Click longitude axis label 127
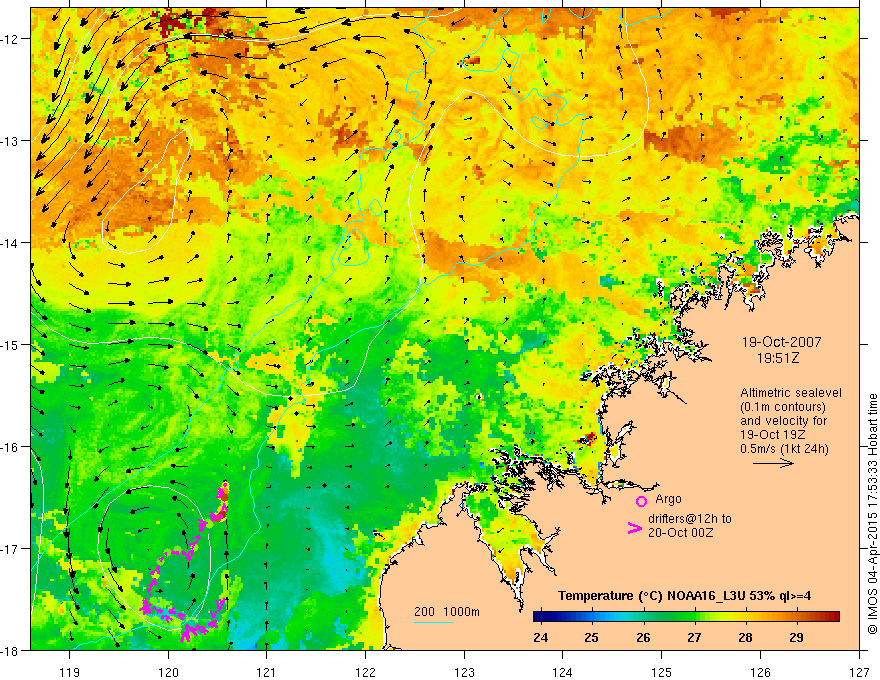Image resolution: width=880 pixels, height=680 pixels. click(x=859, y=672)
